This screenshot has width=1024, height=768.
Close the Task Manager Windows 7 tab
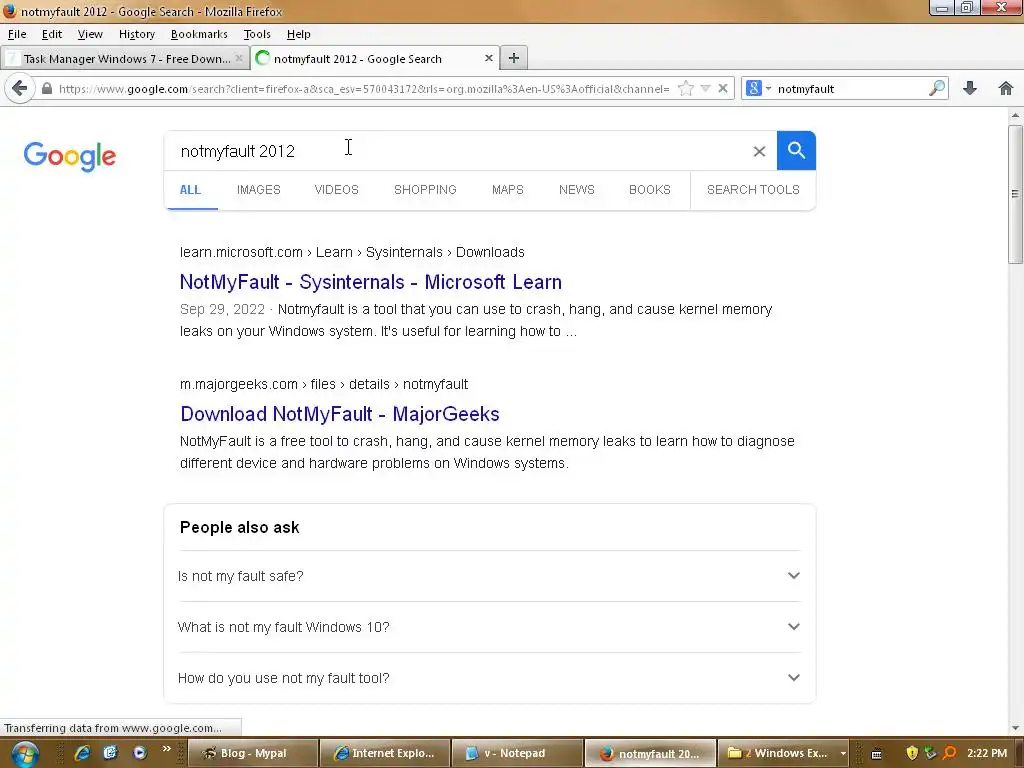239,58
